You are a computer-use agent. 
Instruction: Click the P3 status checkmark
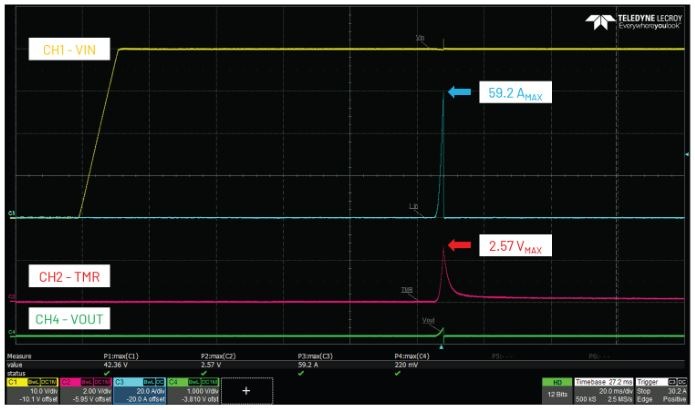301,373
